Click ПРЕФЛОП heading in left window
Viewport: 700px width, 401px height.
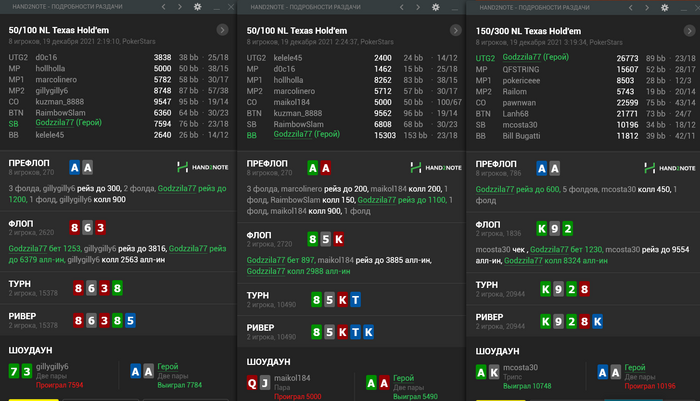(29, 163)
